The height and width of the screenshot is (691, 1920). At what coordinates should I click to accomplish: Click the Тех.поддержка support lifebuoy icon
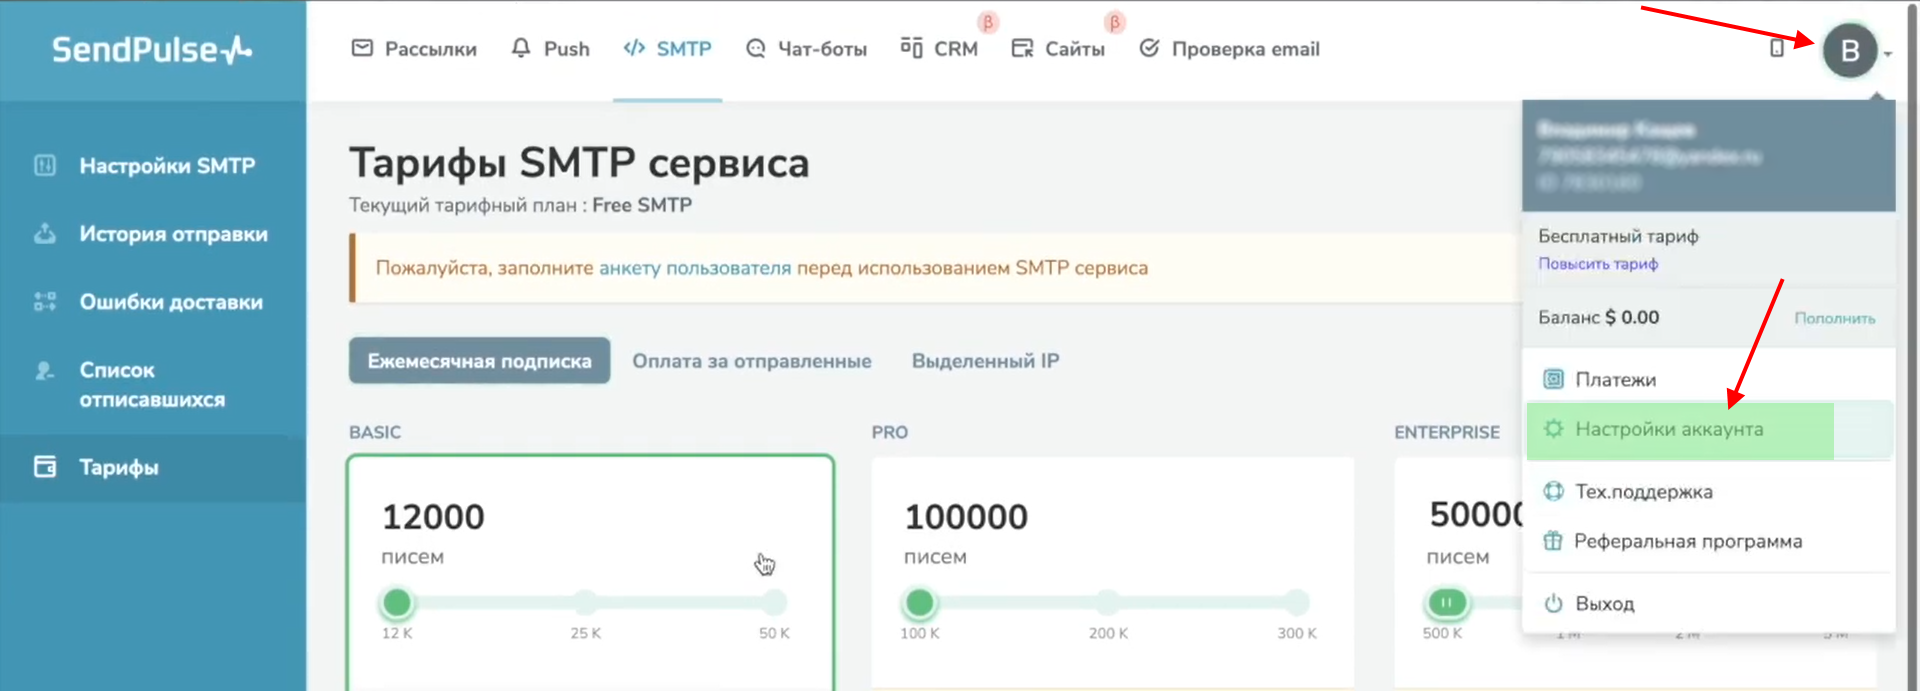pos(1553,491)
